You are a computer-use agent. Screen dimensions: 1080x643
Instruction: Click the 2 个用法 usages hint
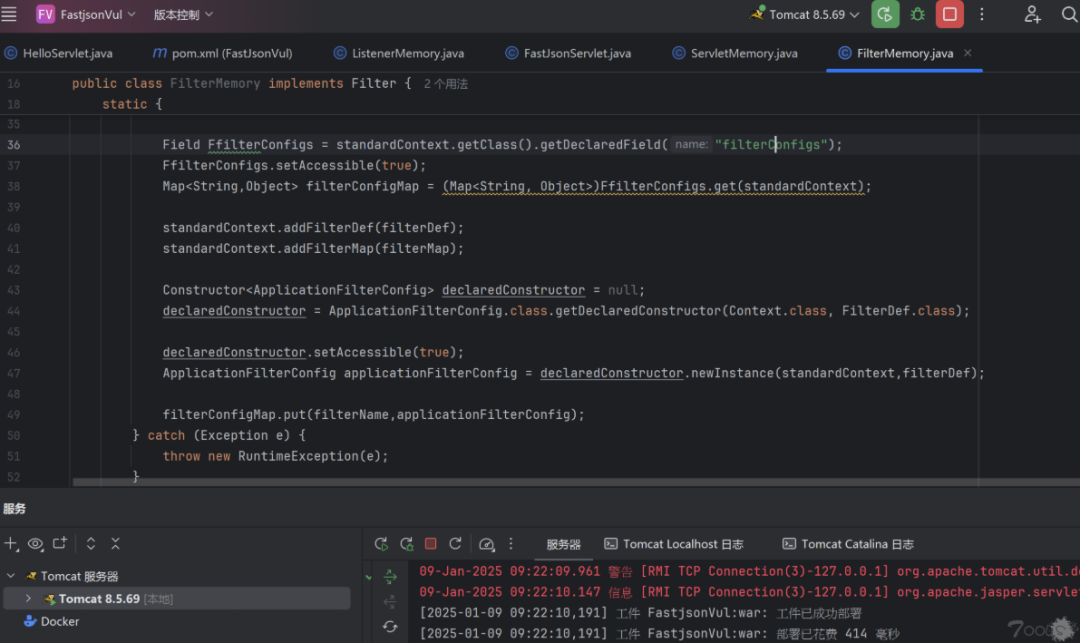[x=446, y=84]
